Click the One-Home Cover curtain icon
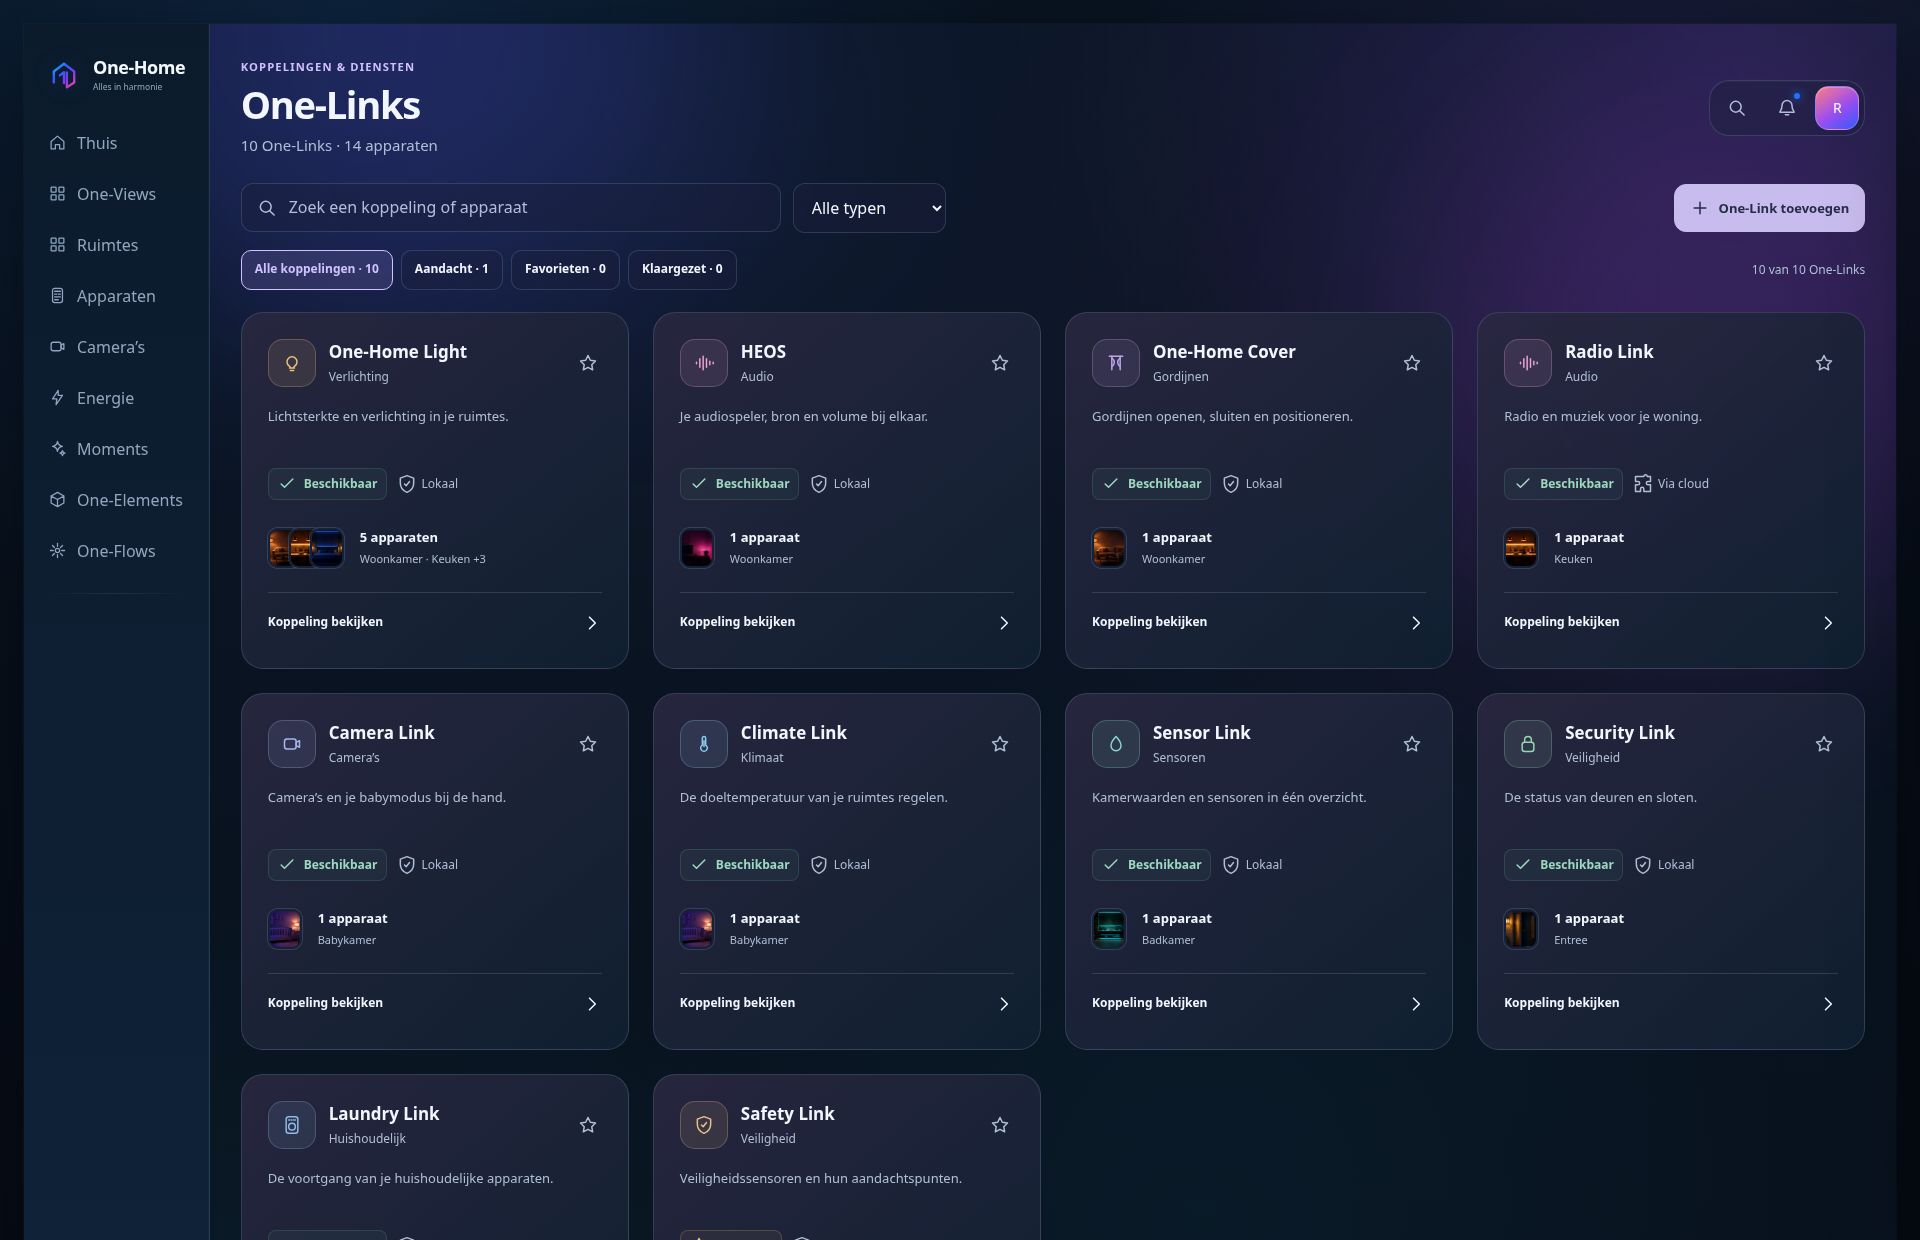Image resolution: width=1920 pixels, height=1240 pixels. pos(1116,363)
